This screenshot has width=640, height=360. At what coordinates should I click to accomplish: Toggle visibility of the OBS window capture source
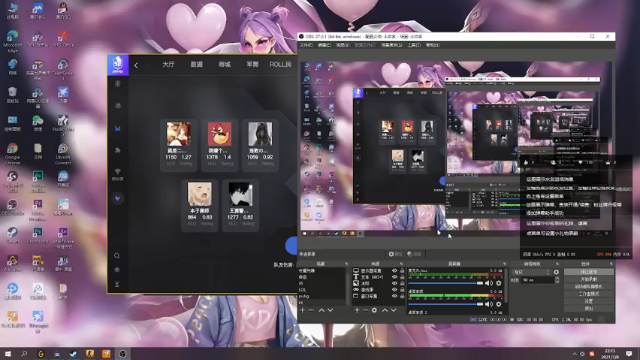click(395, 296)
